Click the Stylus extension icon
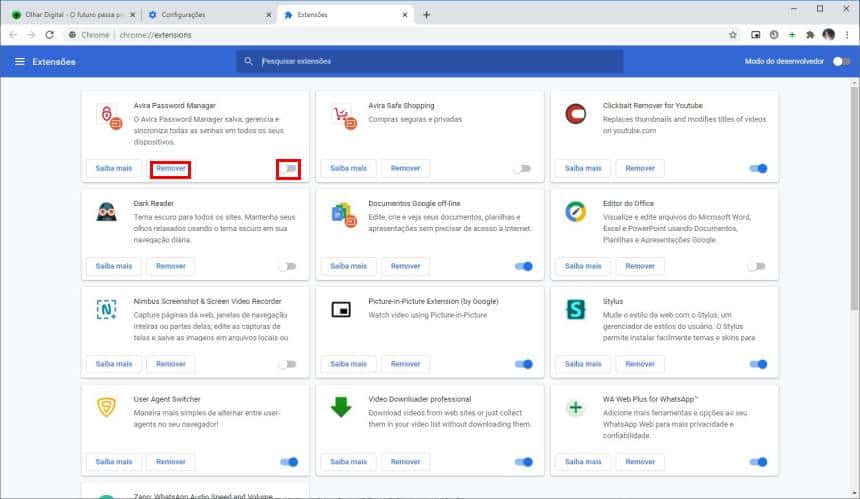Image resolution: width=860 pixels, height=499 pixels. pyautogui.click(x=575, y=309)
